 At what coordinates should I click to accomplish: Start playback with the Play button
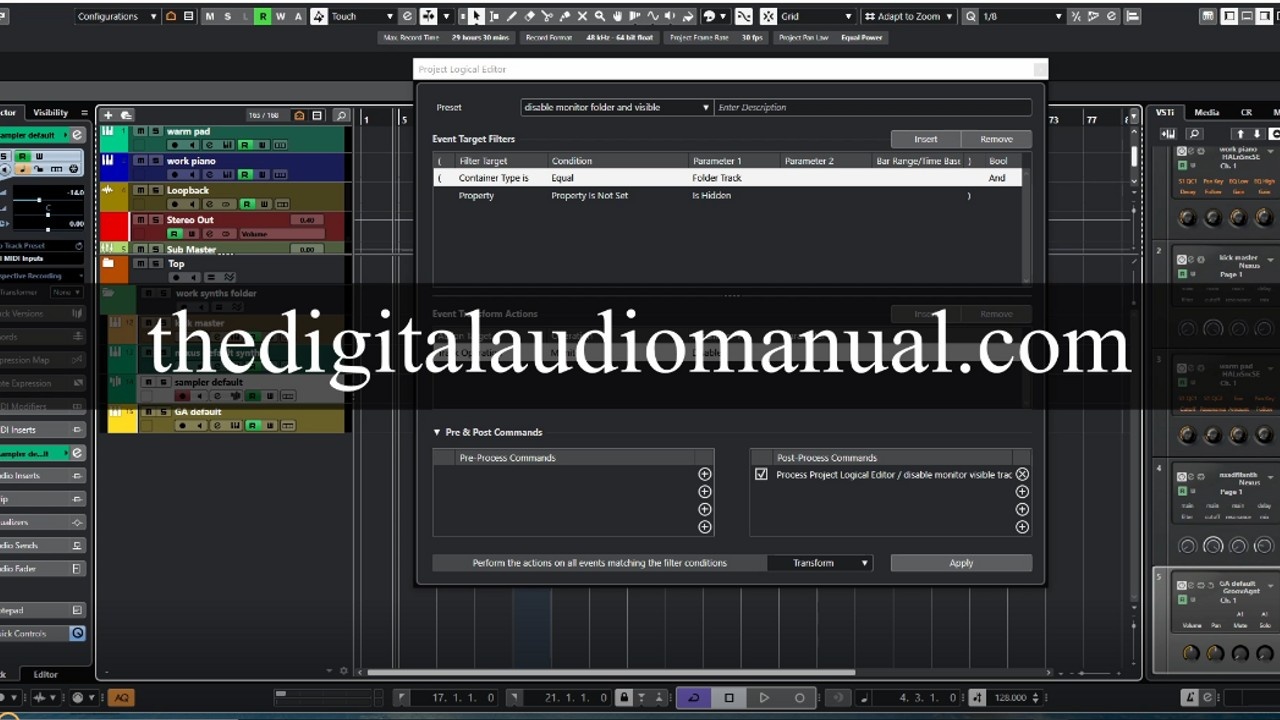click(x=764, y=698)
